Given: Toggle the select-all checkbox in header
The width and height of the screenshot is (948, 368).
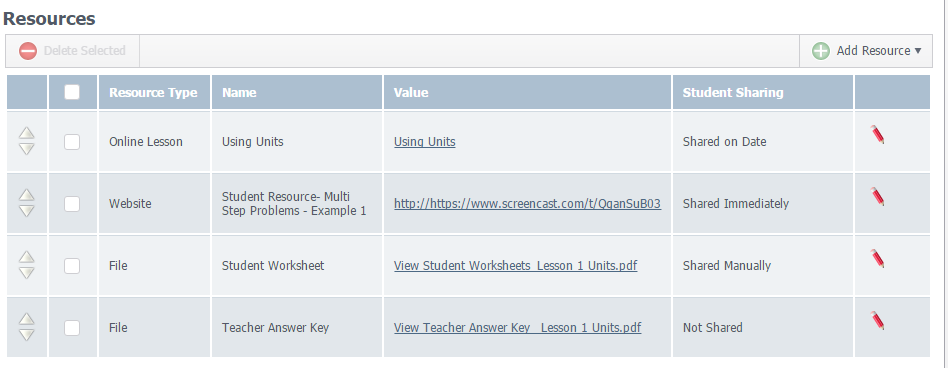Looking at the screenshot, I should click(x=72, y=92).
